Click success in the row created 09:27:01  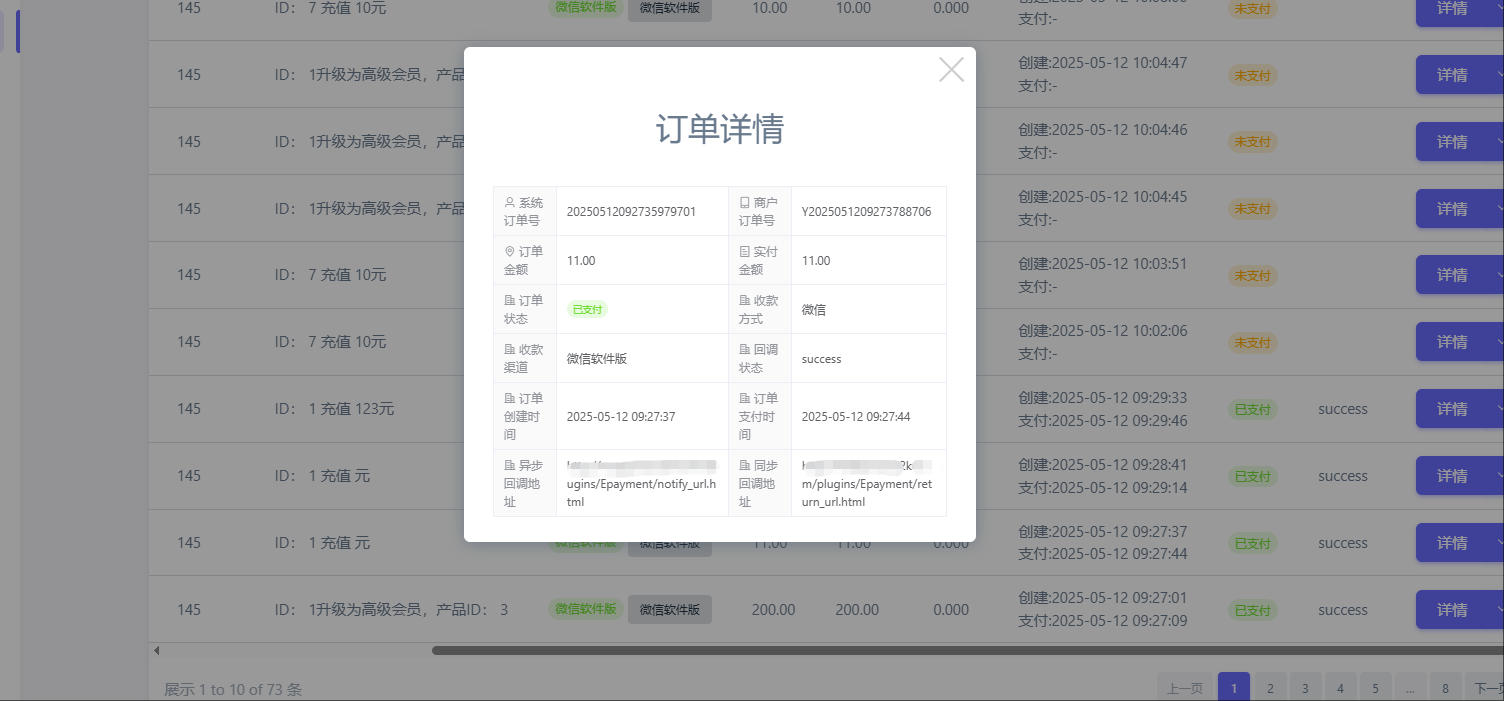1342,610
